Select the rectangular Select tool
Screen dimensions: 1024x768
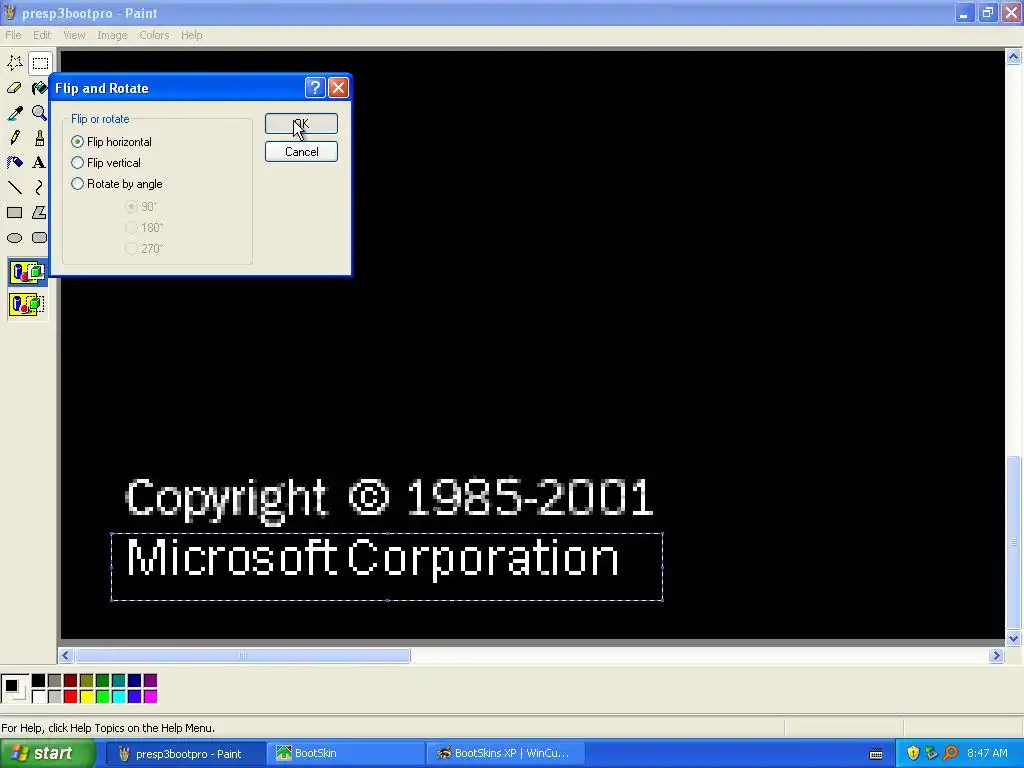pyautogui.click(x=40, y=63)
